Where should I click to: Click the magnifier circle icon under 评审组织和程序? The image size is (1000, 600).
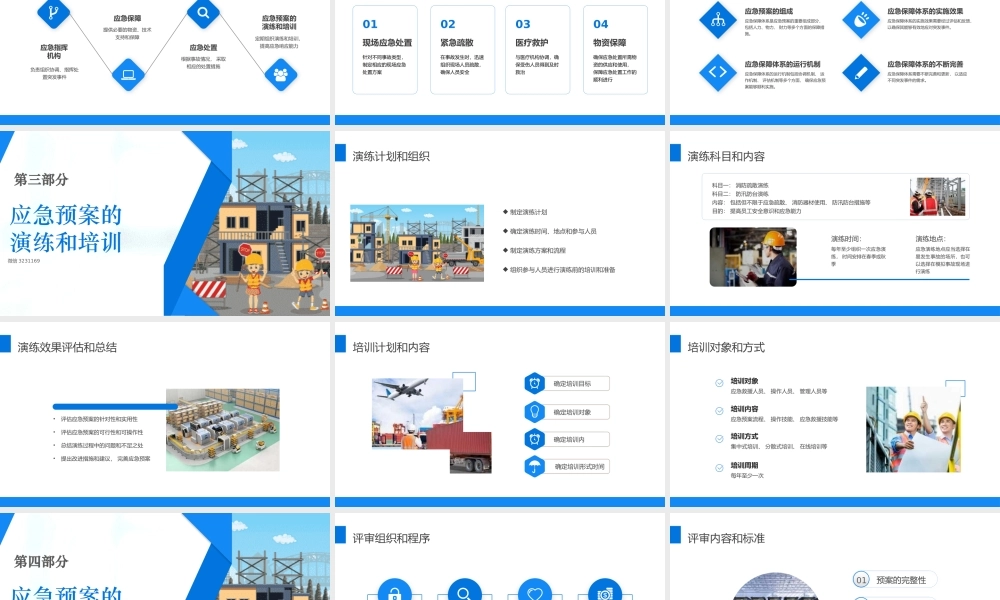coord(464,590)
